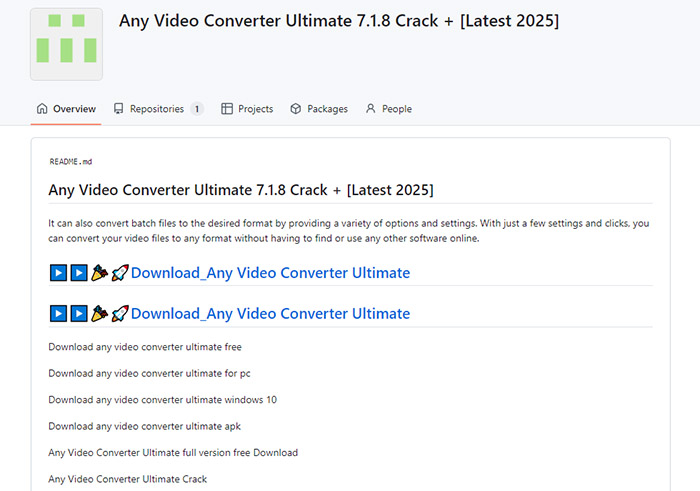Click the first play icon in second download heading
The width and height of the screenshot is (700, 491).
58,313
